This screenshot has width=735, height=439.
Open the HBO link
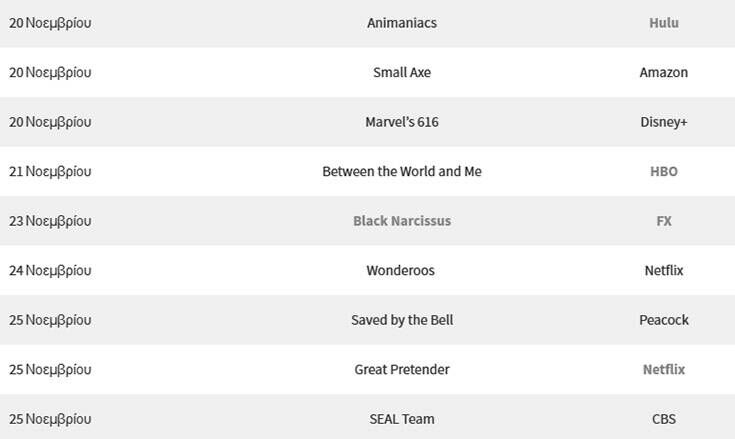click(x=663, y=172)
